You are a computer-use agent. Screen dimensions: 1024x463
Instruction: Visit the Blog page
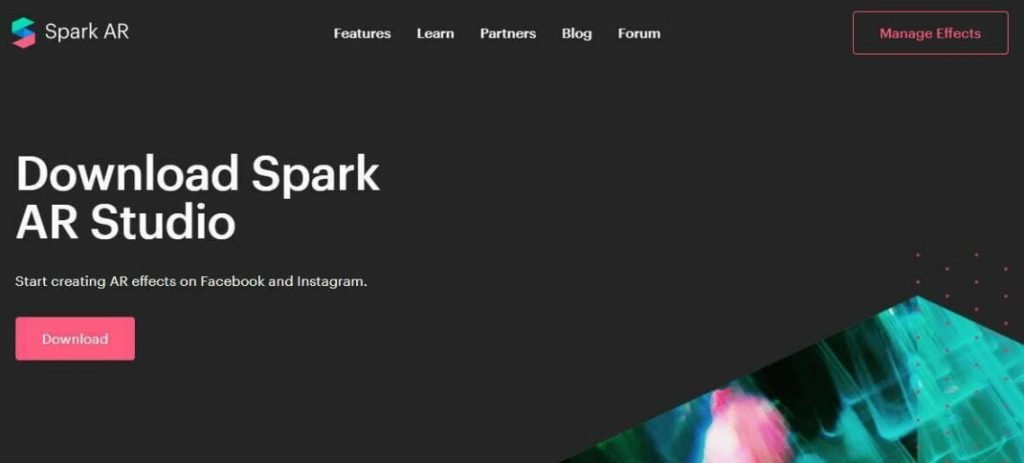(577, 33)
